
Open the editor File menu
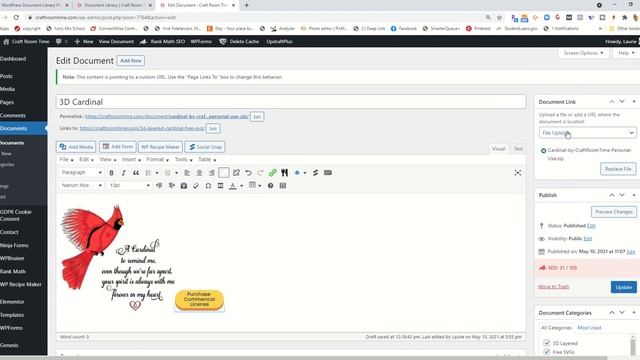tap(66, 160)
